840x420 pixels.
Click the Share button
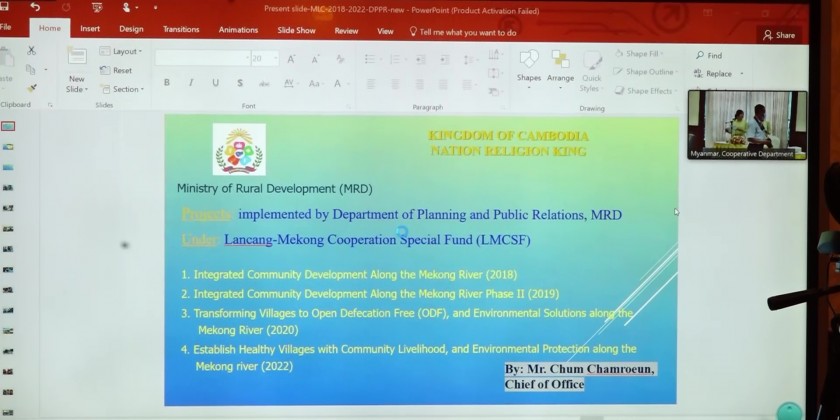(x=779, y=35)
